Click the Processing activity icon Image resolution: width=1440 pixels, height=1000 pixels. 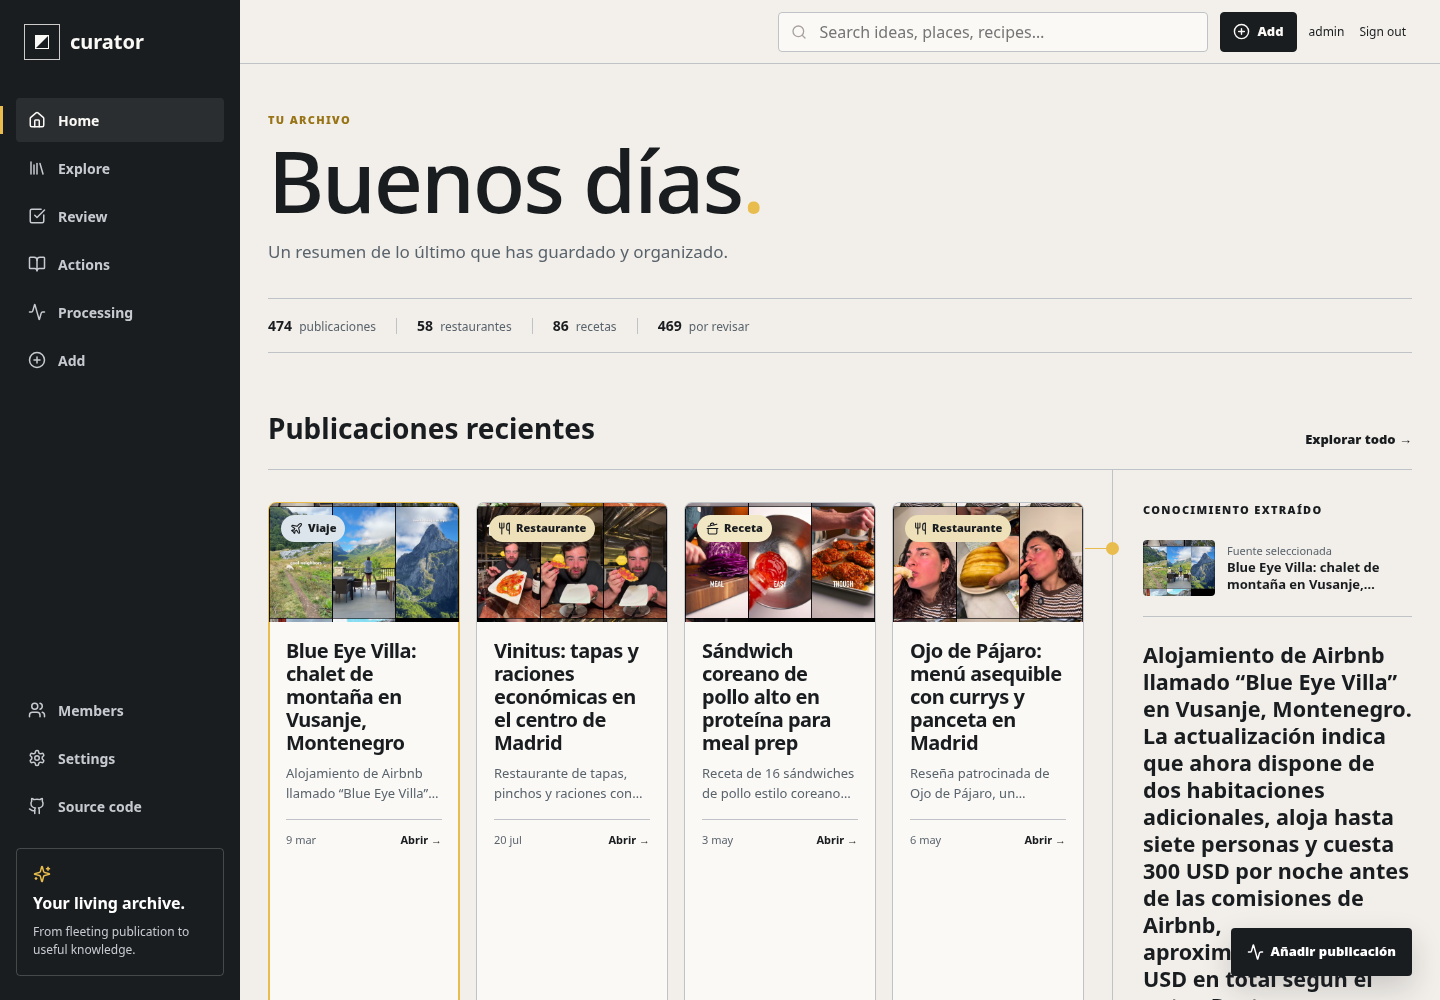pos(37,312)
